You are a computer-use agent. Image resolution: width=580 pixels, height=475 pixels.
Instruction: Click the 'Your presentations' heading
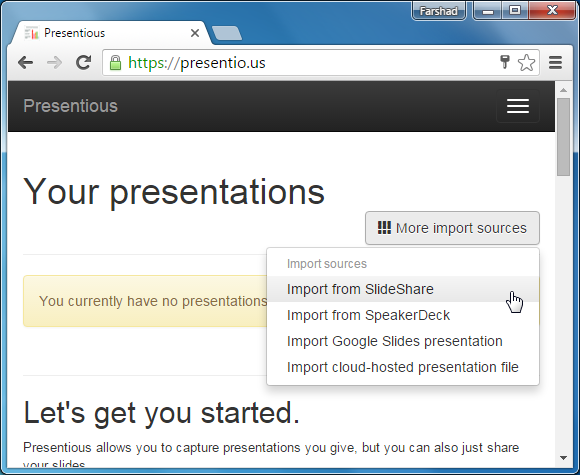[174, 192]
